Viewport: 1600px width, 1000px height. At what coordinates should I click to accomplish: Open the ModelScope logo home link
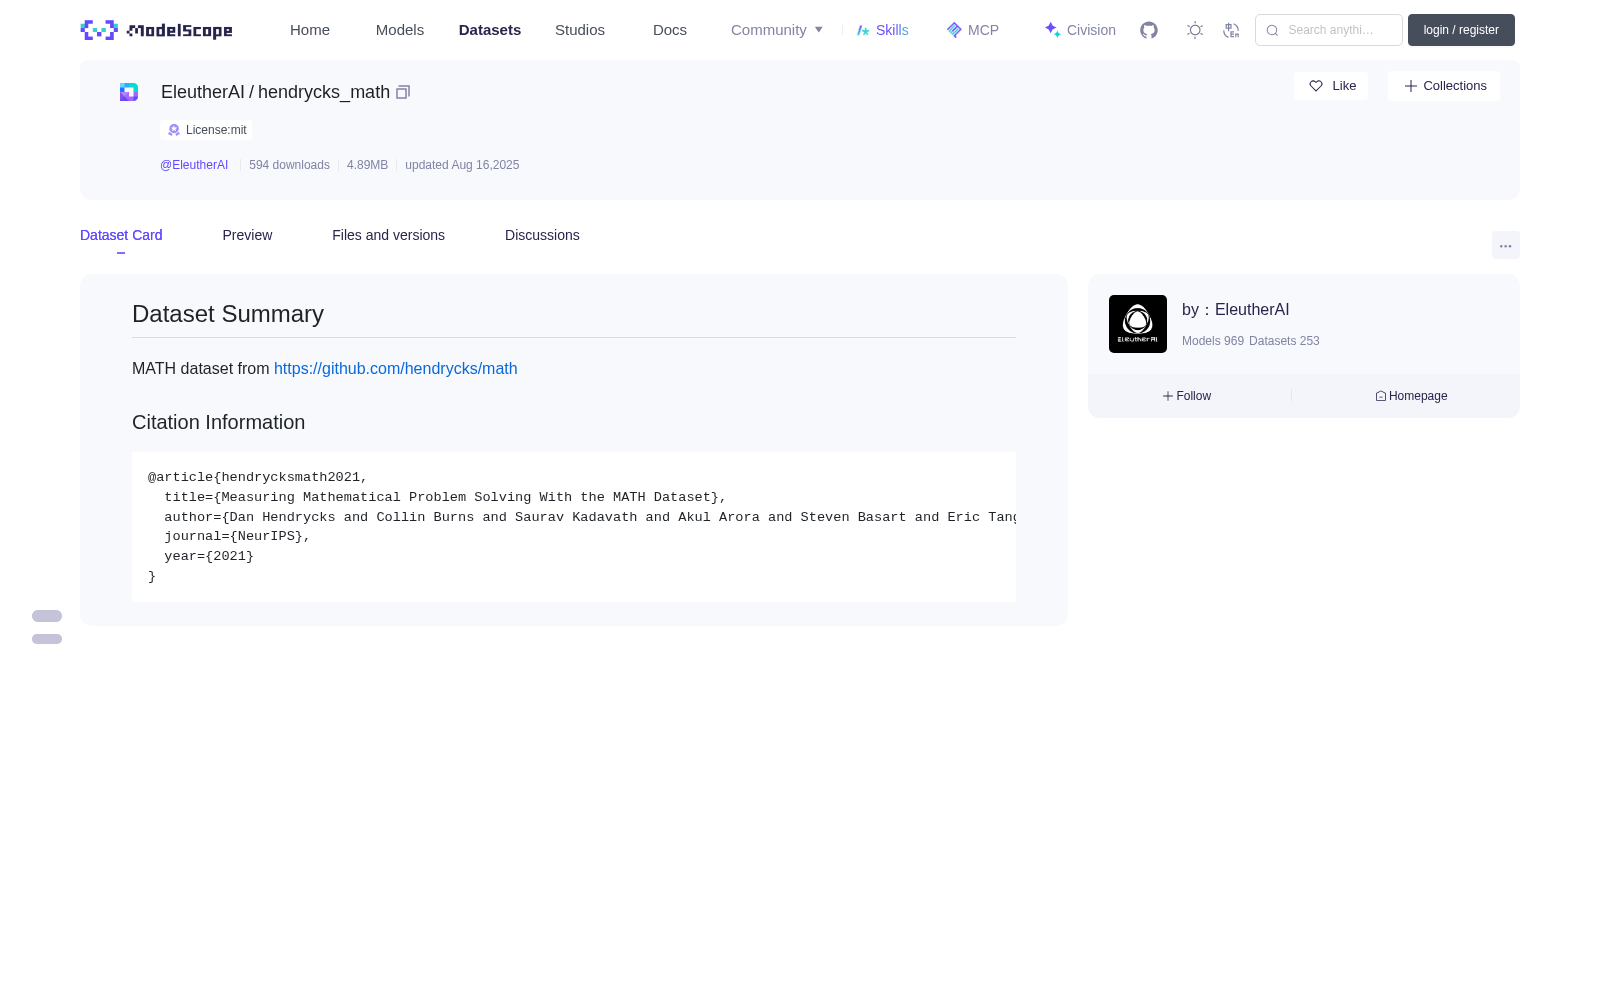pos(156,30)
